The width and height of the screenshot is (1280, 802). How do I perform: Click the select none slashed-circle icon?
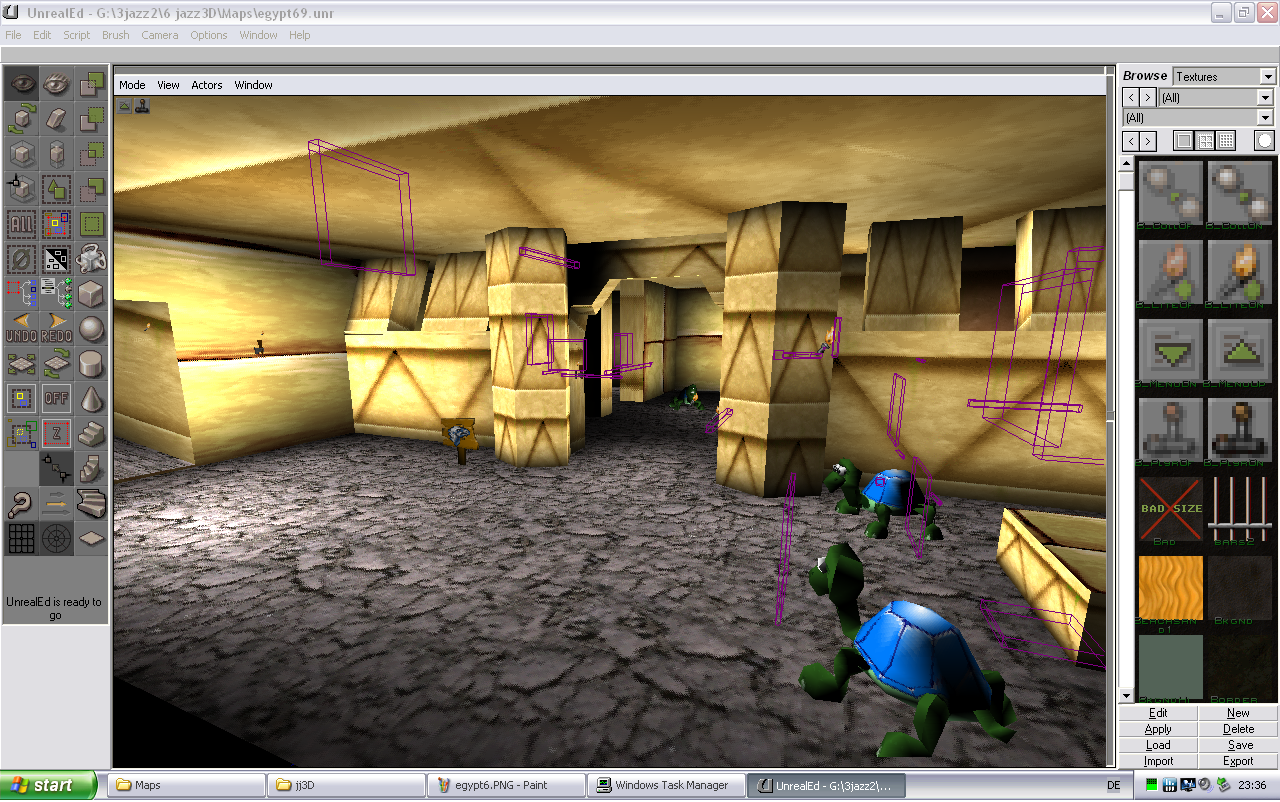pos(21,259)
